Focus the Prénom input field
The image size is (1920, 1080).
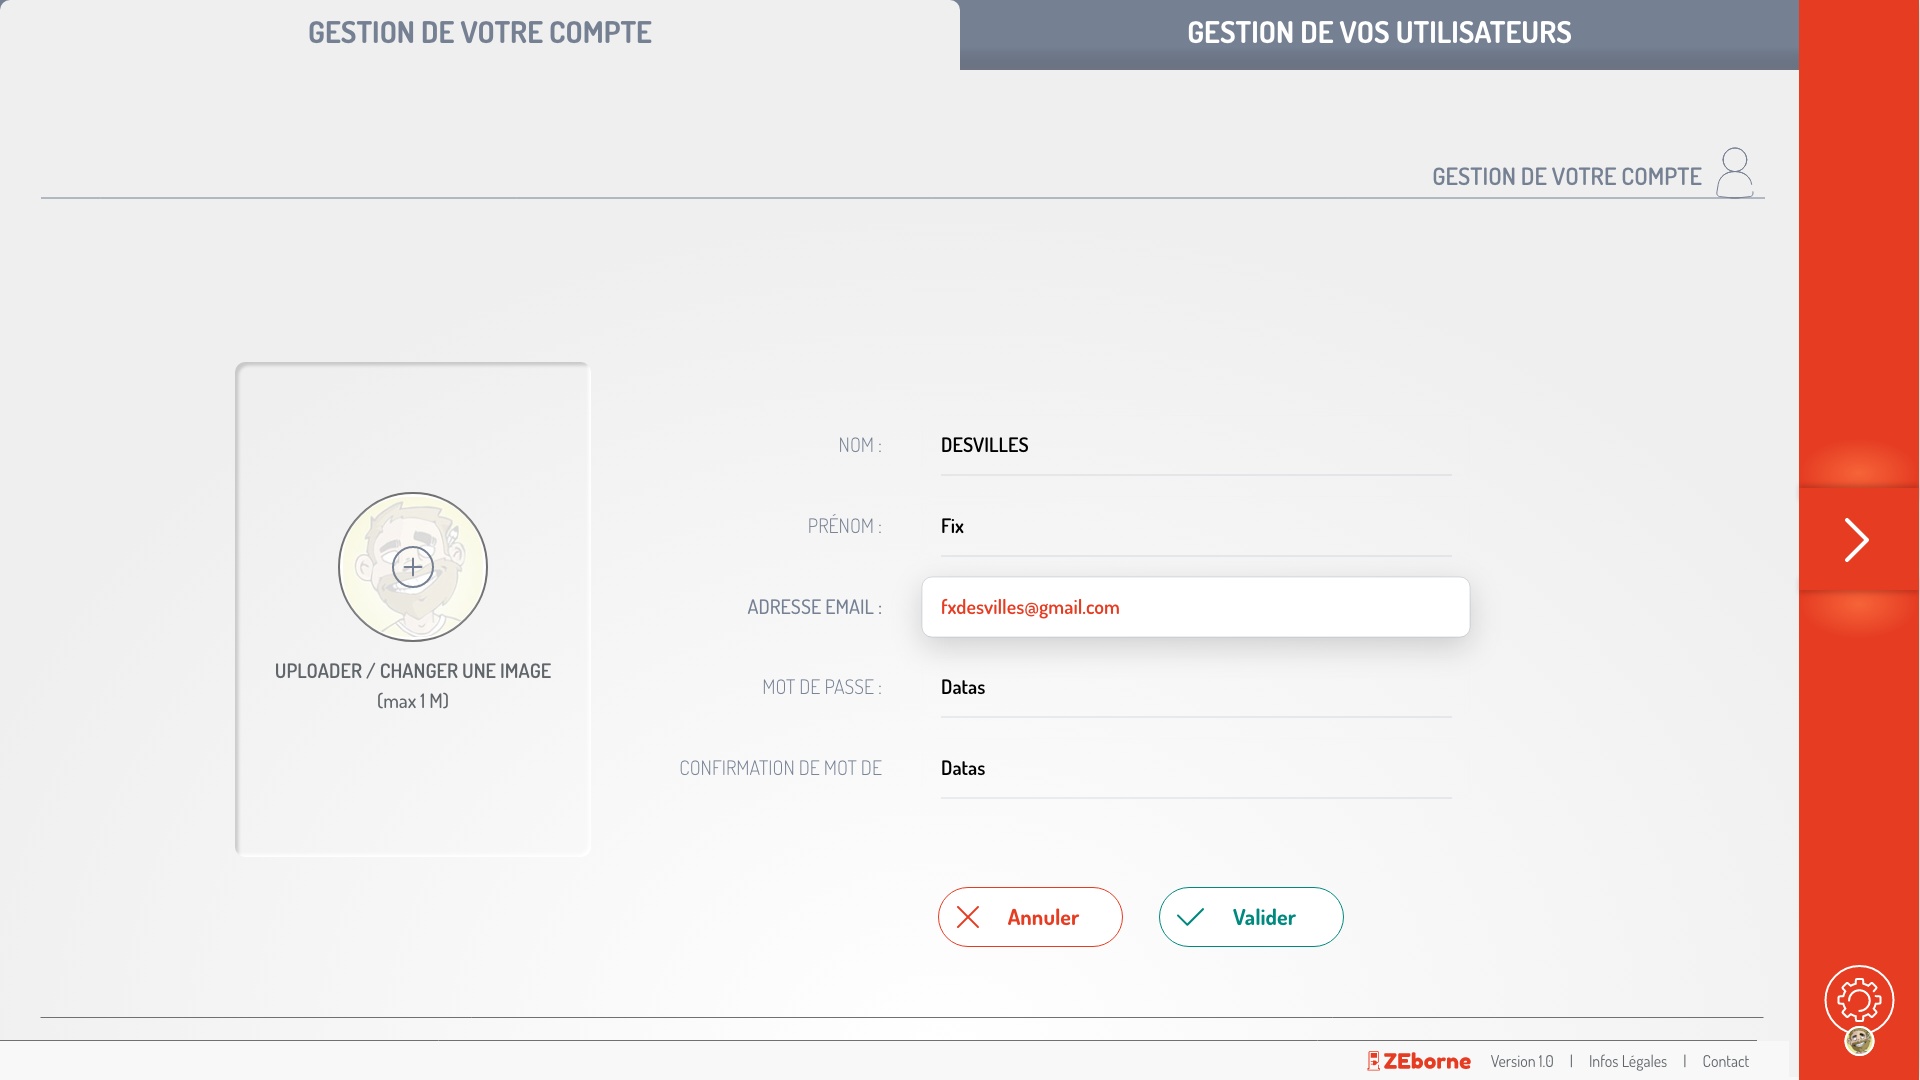click(x=1195, y=527)
